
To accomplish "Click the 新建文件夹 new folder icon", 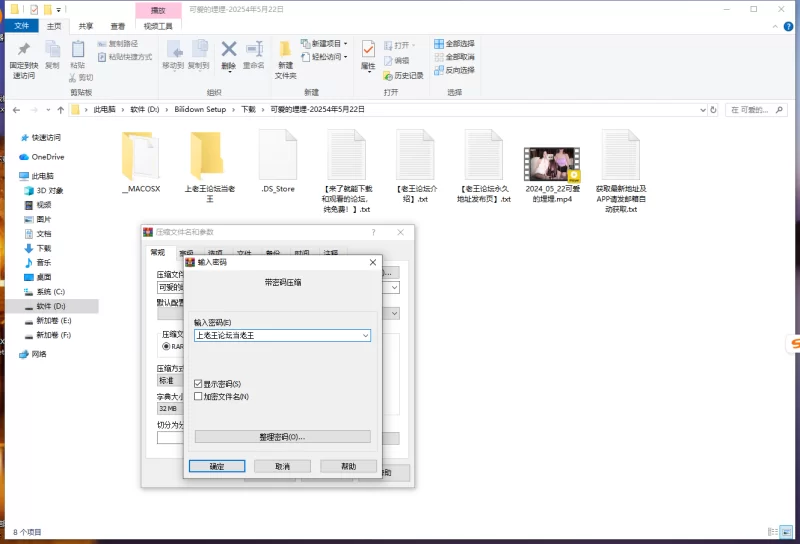I will [286, 50].
